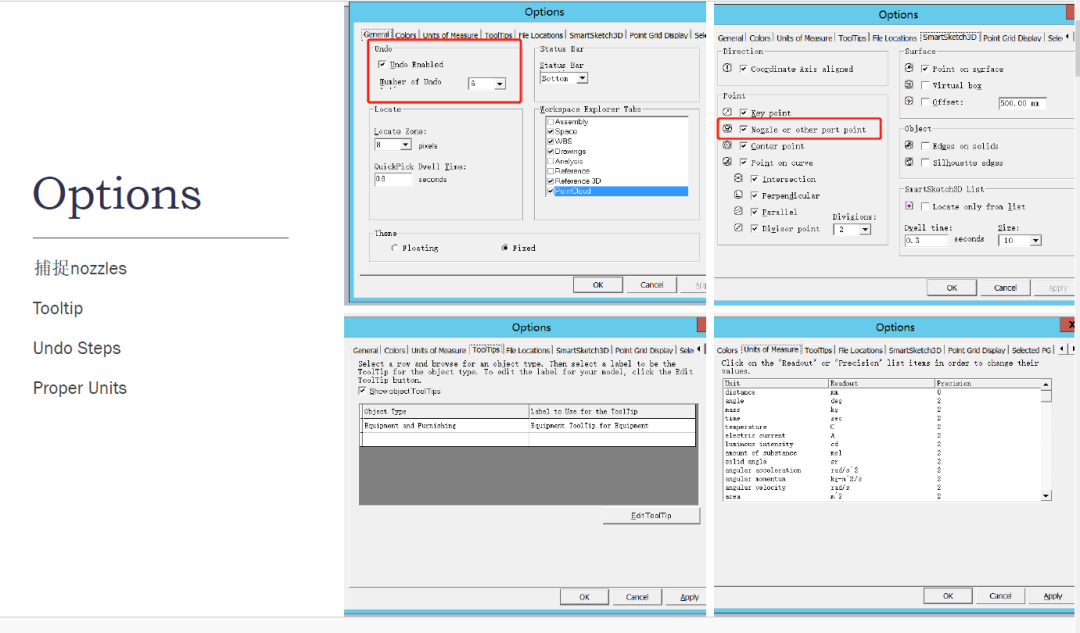Click units list scroll-down arrow
The height and width of the screenshot is (633, 1080).
click(1046, 496)
